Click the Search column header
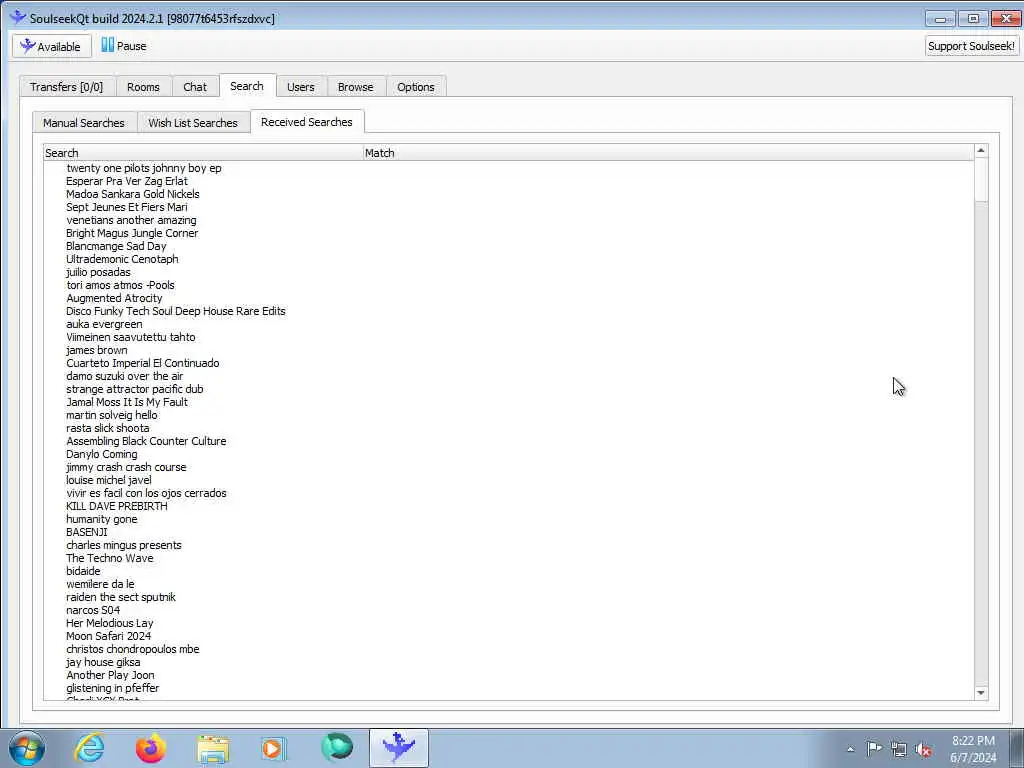 coord(203,153)
